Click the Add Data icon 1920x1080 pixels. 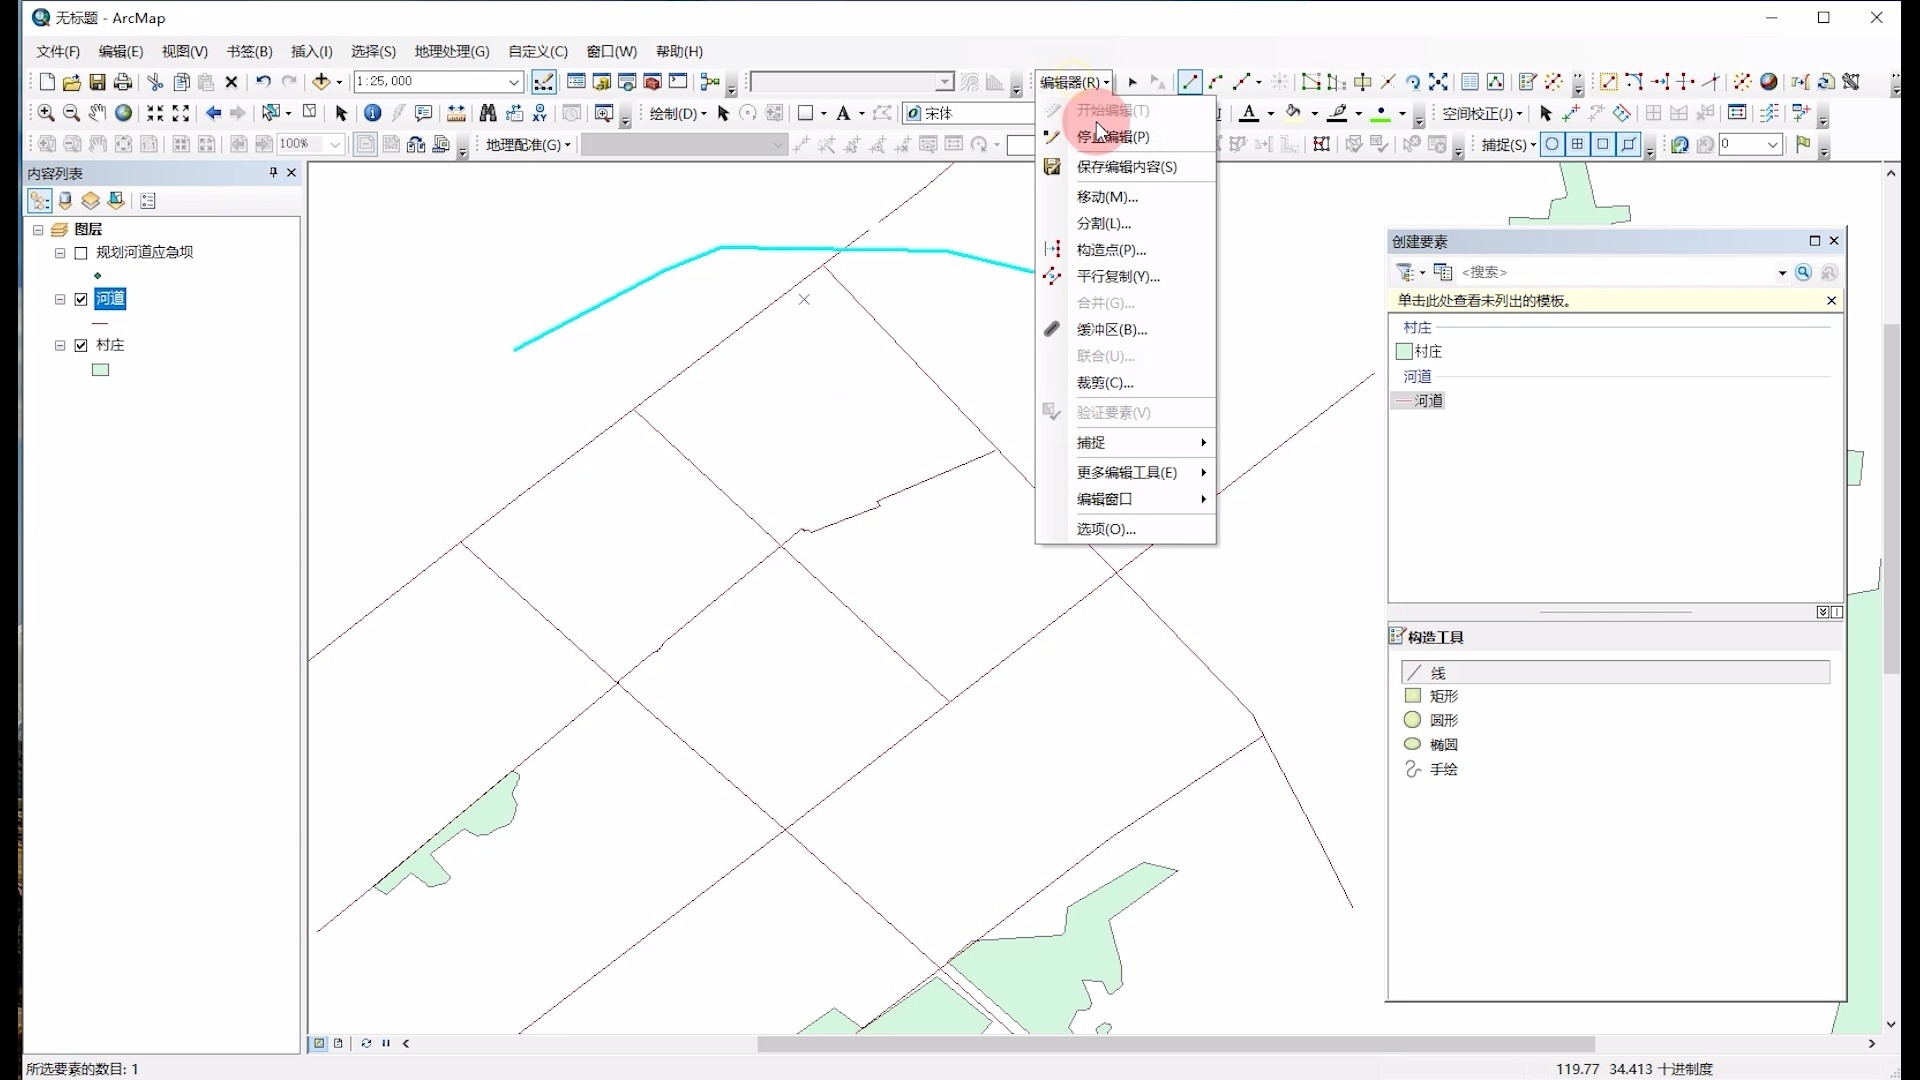tap(321, 81)
